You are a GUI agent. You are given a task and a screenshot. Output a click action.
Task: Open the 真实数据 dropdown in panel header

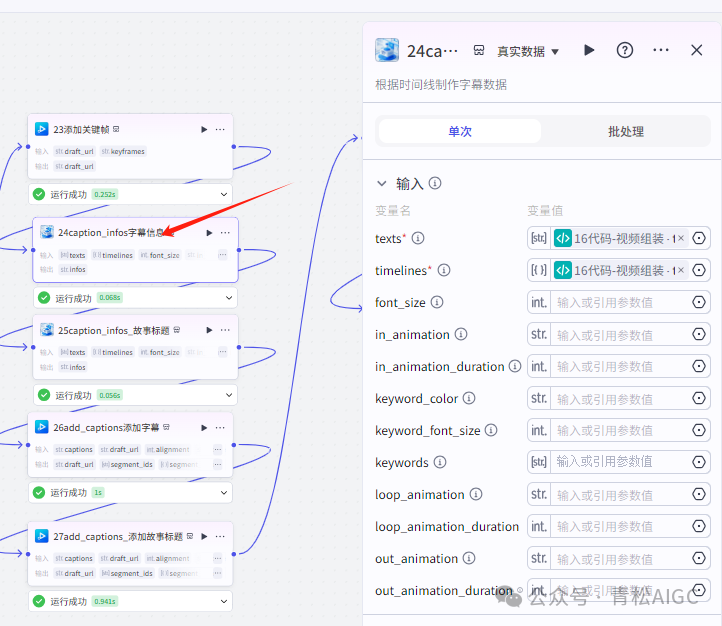(x=528, y=51)
